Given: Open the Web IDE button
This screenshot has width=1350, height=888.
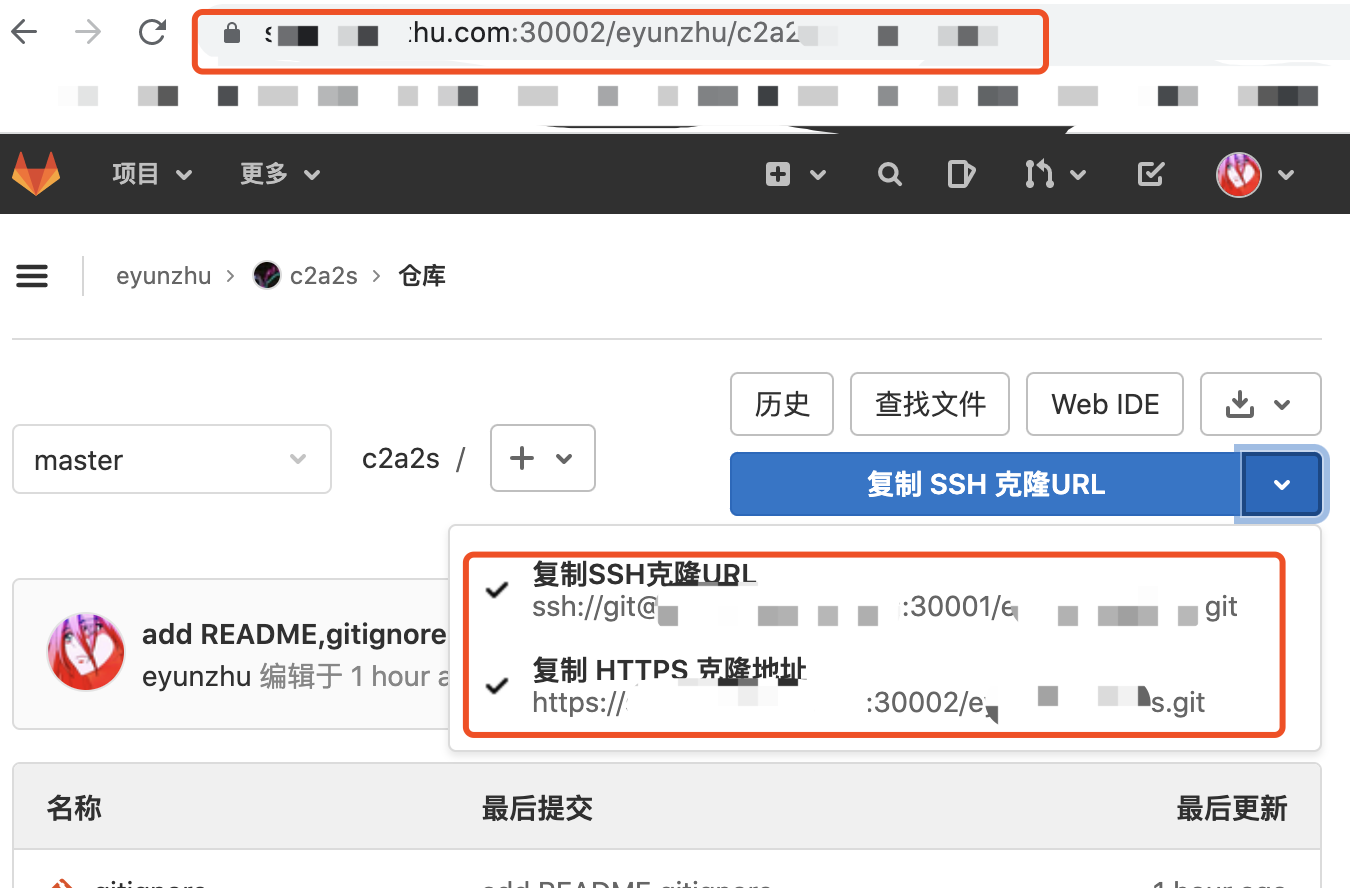Looking at the screenshot, I should tap(1105, 404).
